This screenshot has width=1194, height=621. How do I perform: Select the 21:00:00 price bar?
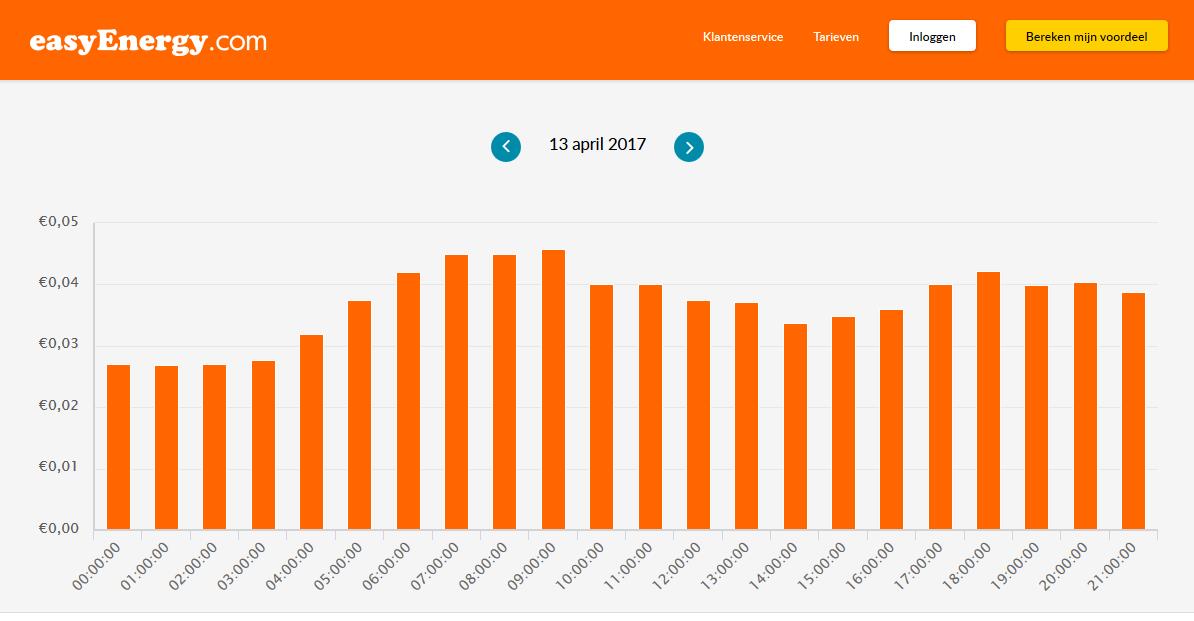[x=1133, y=411]
